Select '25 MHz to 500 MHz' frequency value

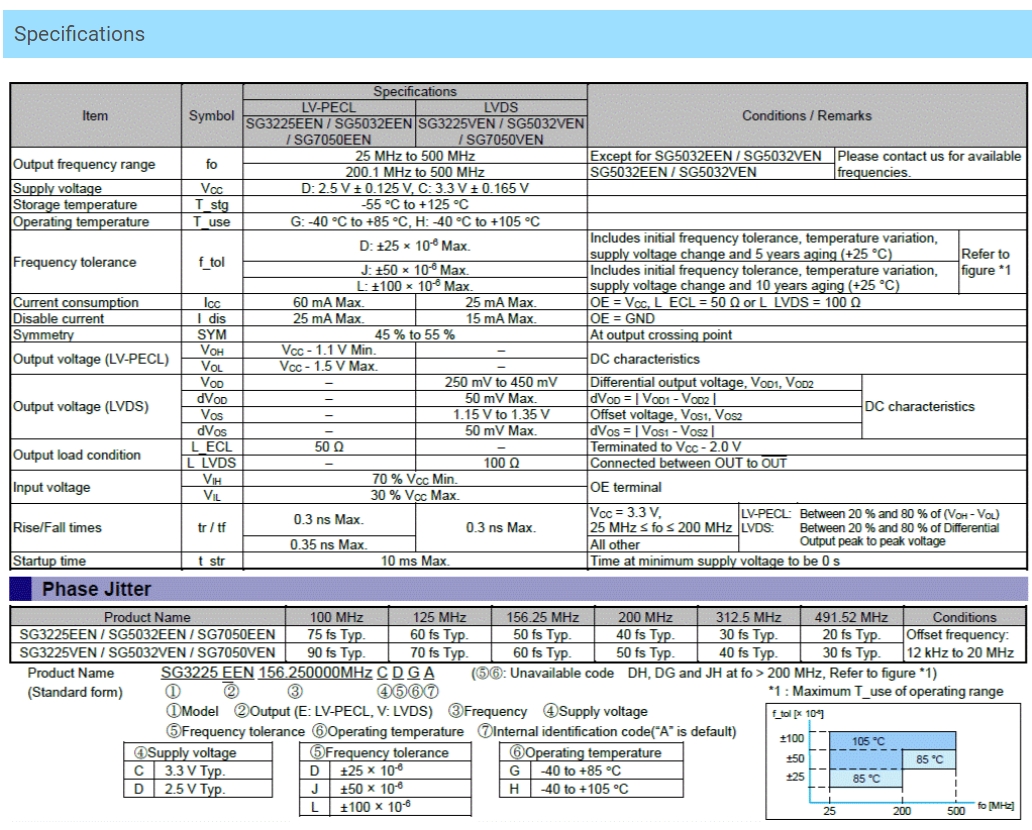click(x=415, y=156)
